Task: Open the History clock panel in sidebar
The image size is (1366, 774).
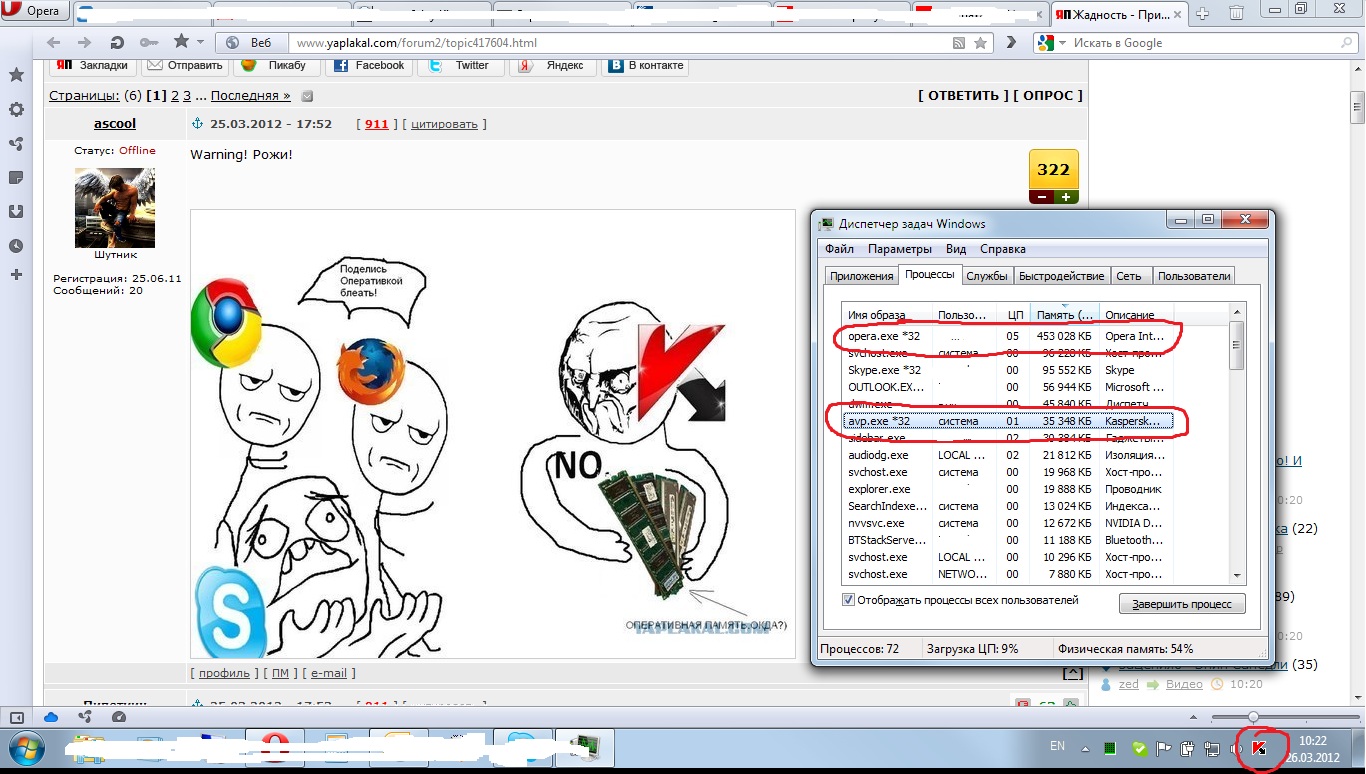Action: pyautogui.click(x=16, y=245)
